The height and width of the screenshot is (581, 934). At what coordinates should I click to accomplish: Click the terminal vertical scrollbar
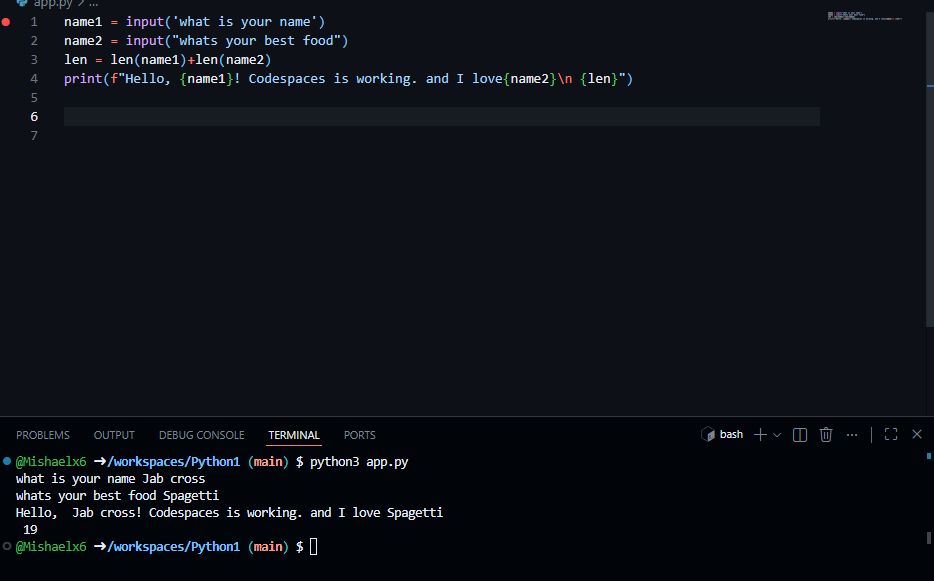(x=929, y=537)
